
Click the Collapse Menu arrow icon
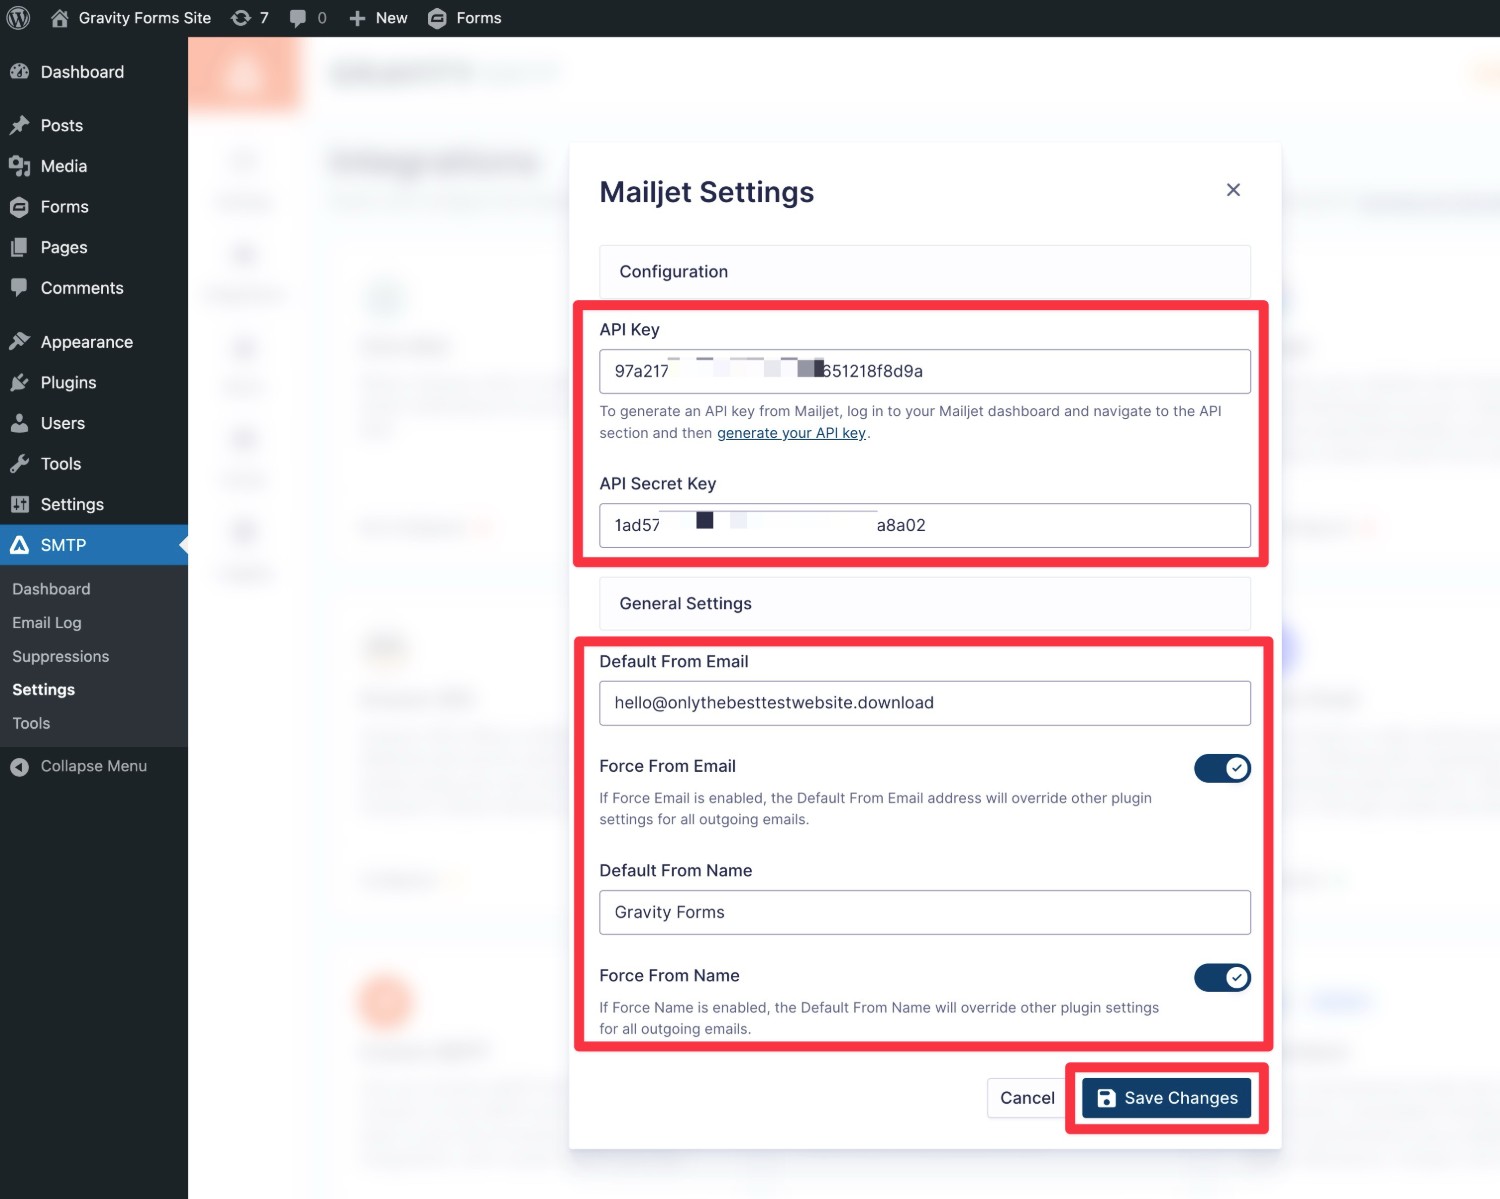coord(19,767)
